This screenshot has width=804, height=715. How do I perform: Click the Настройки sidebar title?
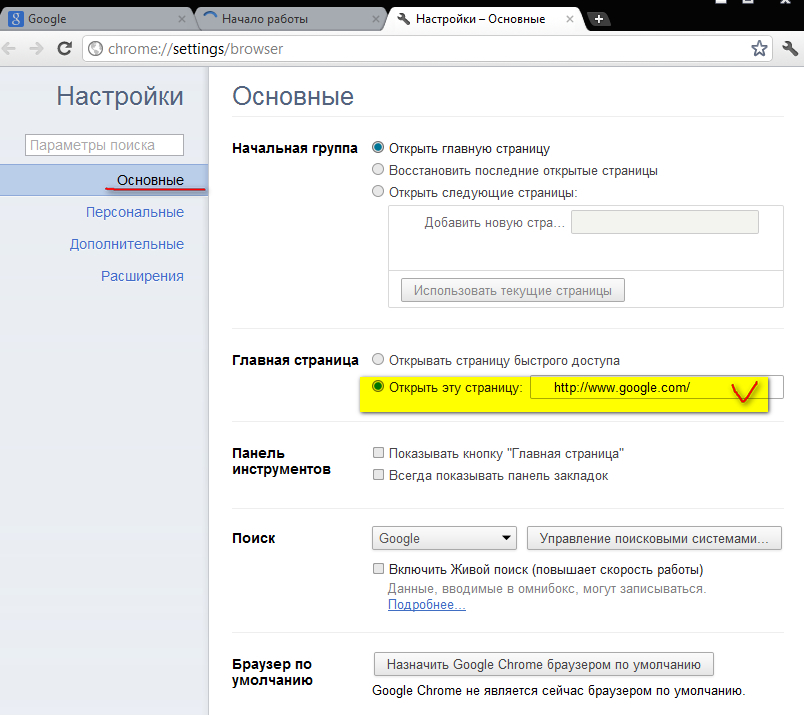120,96
